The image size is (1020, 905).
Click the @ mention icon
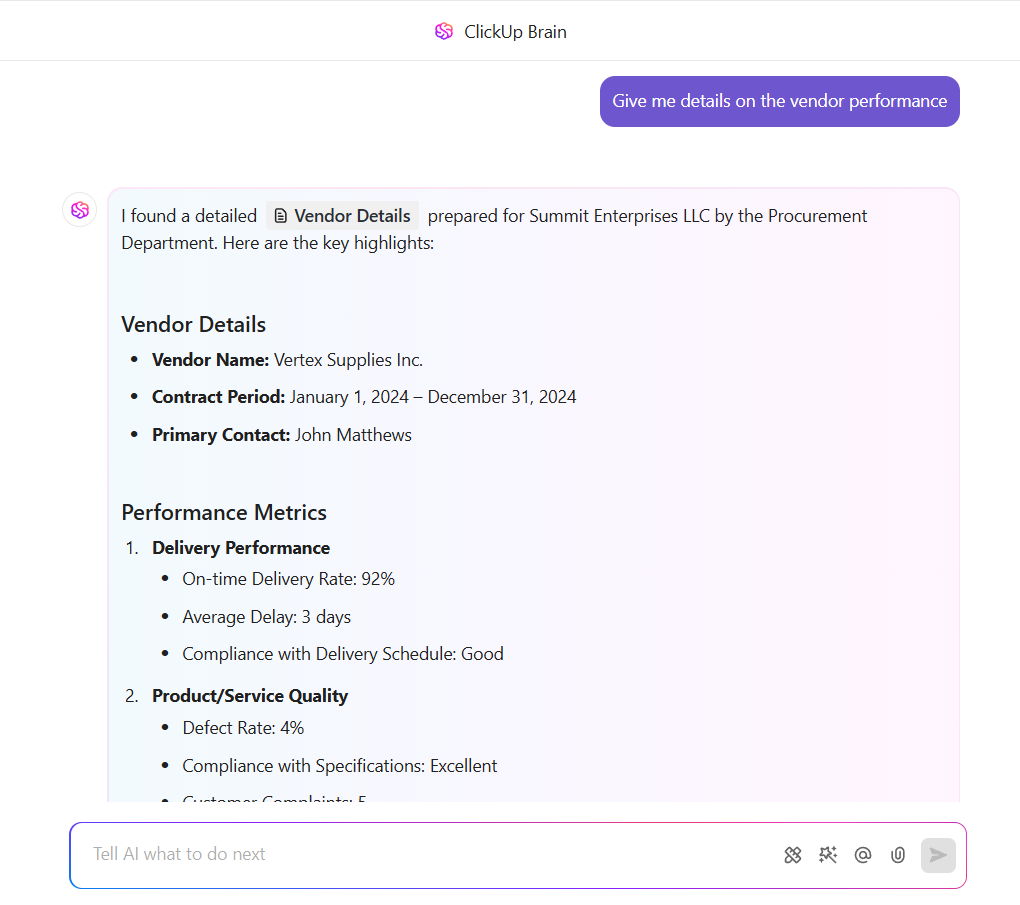click(x=863, y=855)
